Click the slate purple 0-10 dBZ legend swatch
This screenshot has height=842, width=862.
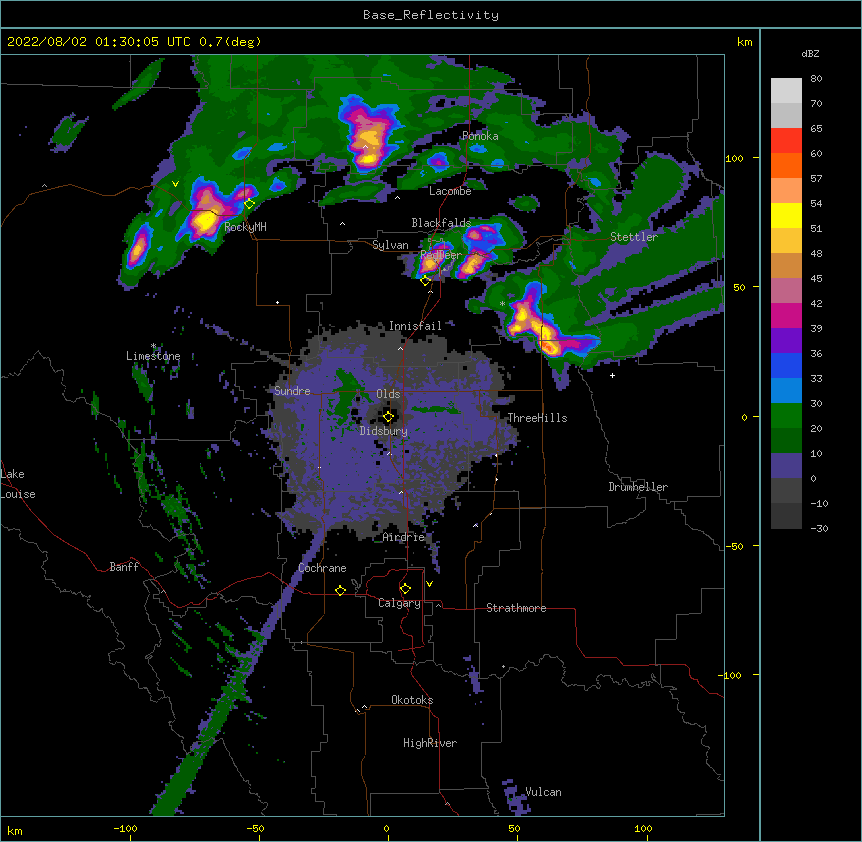(x=786, y=466)
